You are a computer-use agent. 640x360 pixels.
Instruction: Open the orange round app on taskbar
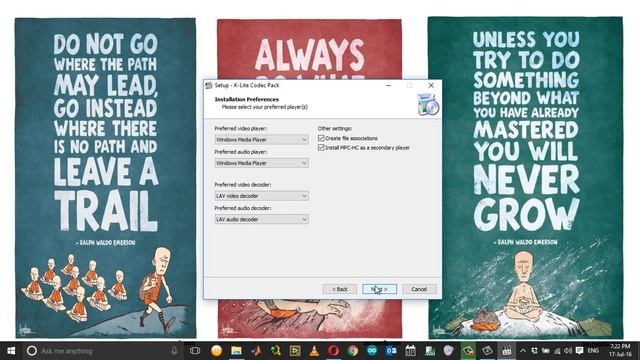click(x=216, y=351)
